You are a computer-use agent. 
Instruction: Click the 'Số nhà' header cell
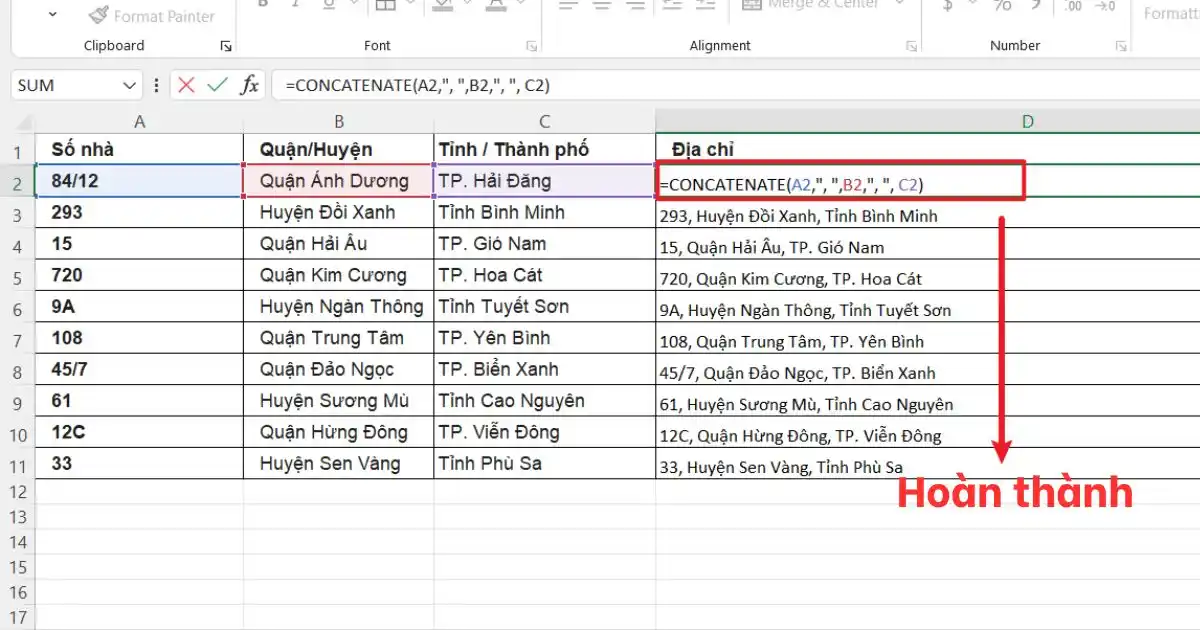point(139,150)
